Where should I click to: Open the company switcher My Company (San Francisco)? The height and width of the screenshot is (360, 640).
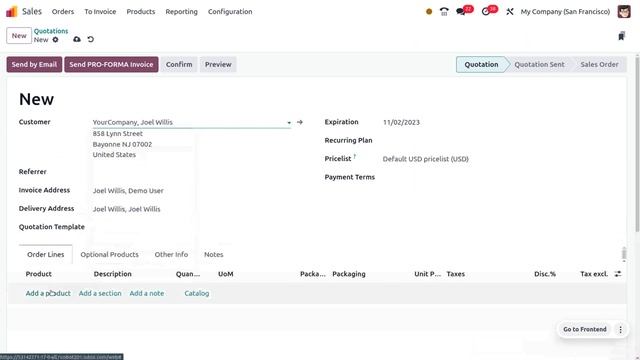point(565,12)
